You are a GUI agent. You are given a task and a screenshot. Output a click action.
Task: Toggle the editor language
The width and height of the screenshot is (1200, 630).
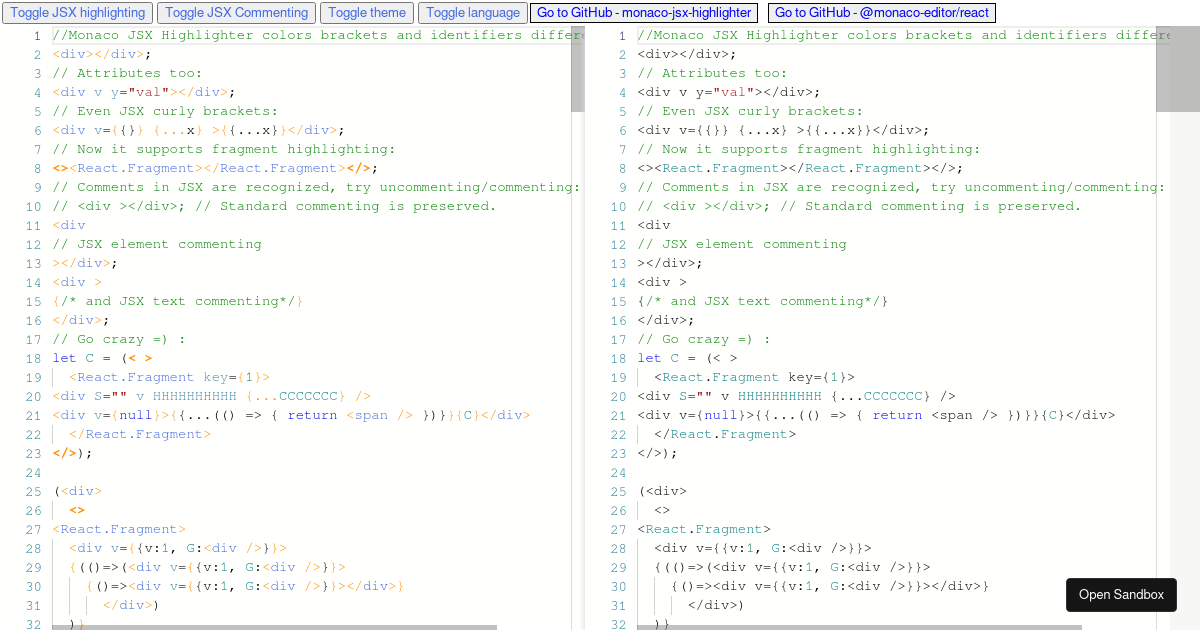pos(472,12)
